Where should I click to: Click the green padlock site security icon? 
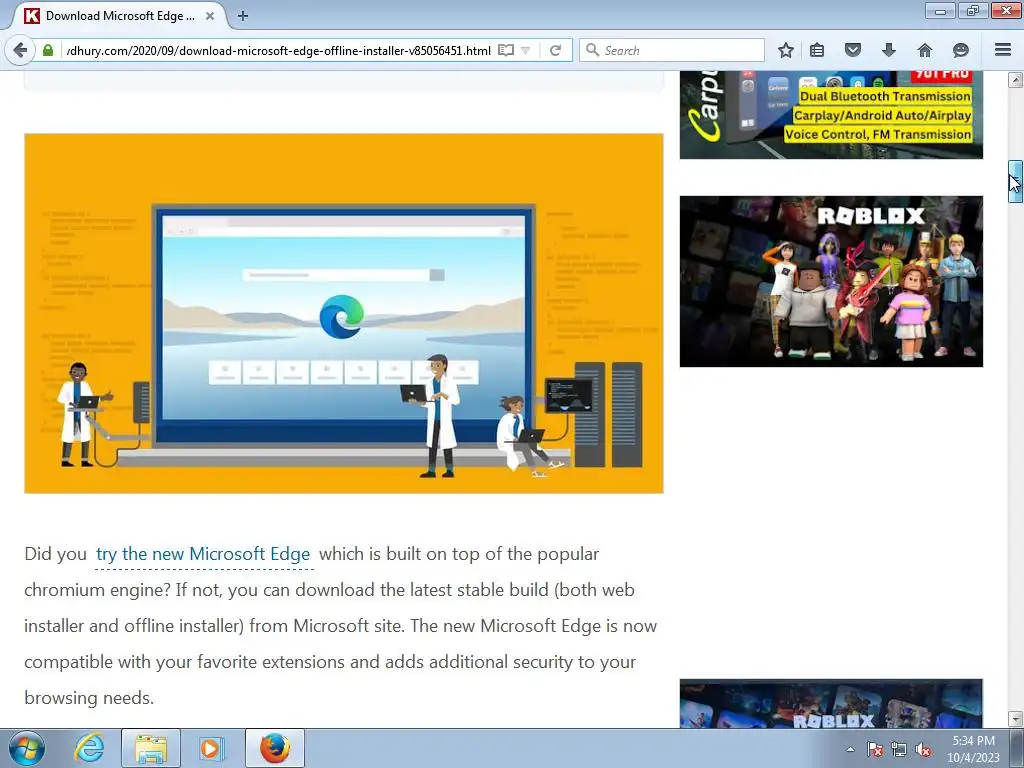[x=48, y=50]
